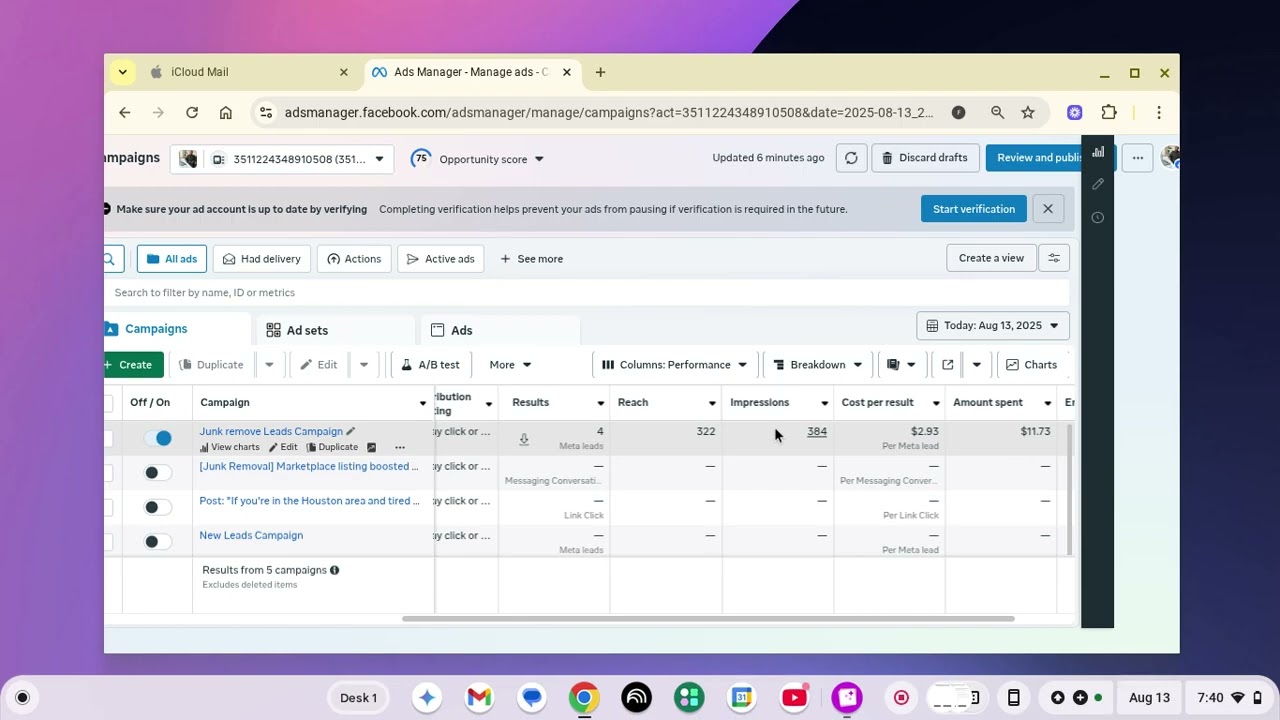Click the A/B test button
This screenshot has height=720, width=1280.
(x=430, y=365)
